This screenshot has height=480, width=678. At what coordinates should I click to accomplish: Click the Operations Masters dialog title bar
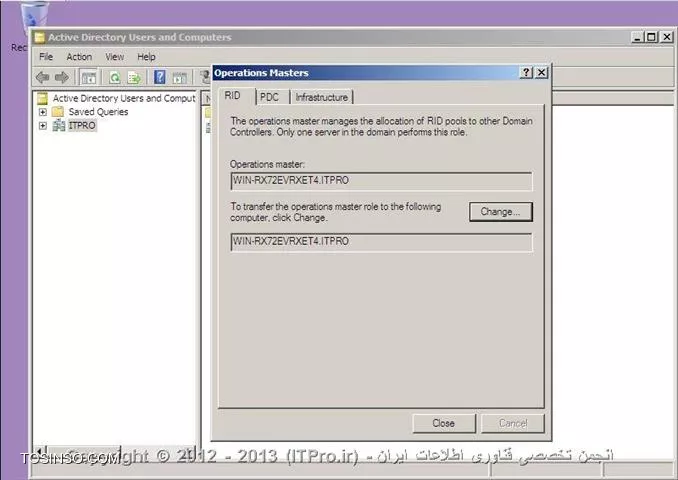[x=365, y=73]
